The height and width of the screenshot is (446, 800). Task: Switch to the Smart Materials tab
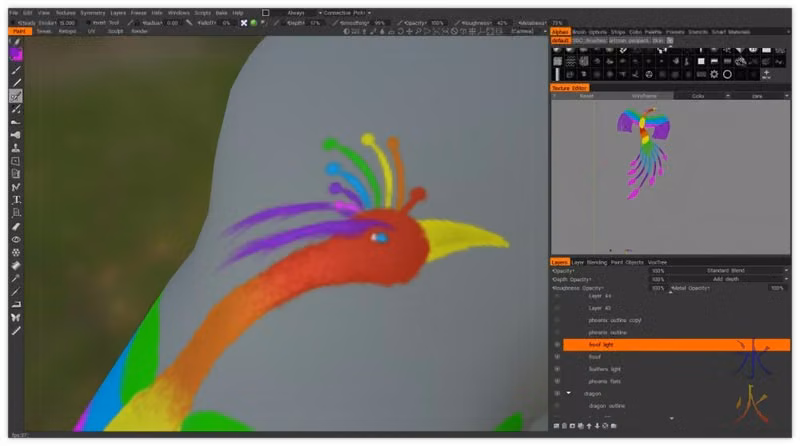pyautogui.click(x=731, y=32)
